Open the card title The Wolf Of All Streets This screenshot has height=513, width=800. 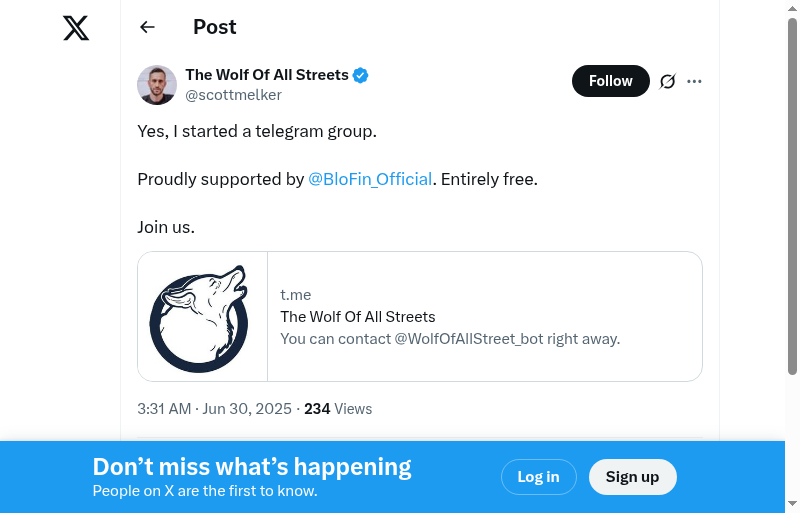[x=358, y=316]
